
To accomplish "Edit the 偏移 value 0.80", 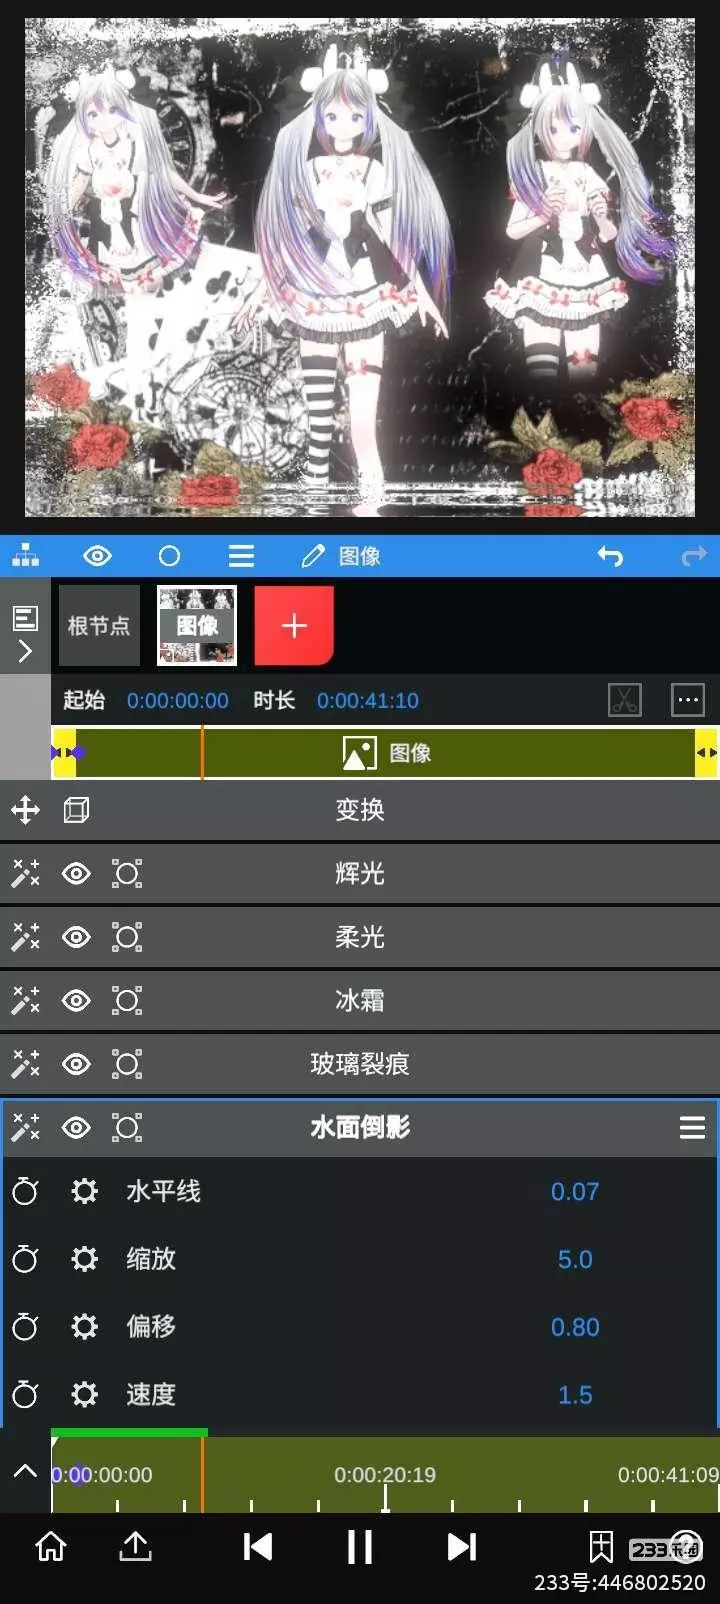I will pyautogui.click(x=575, y=1327).
